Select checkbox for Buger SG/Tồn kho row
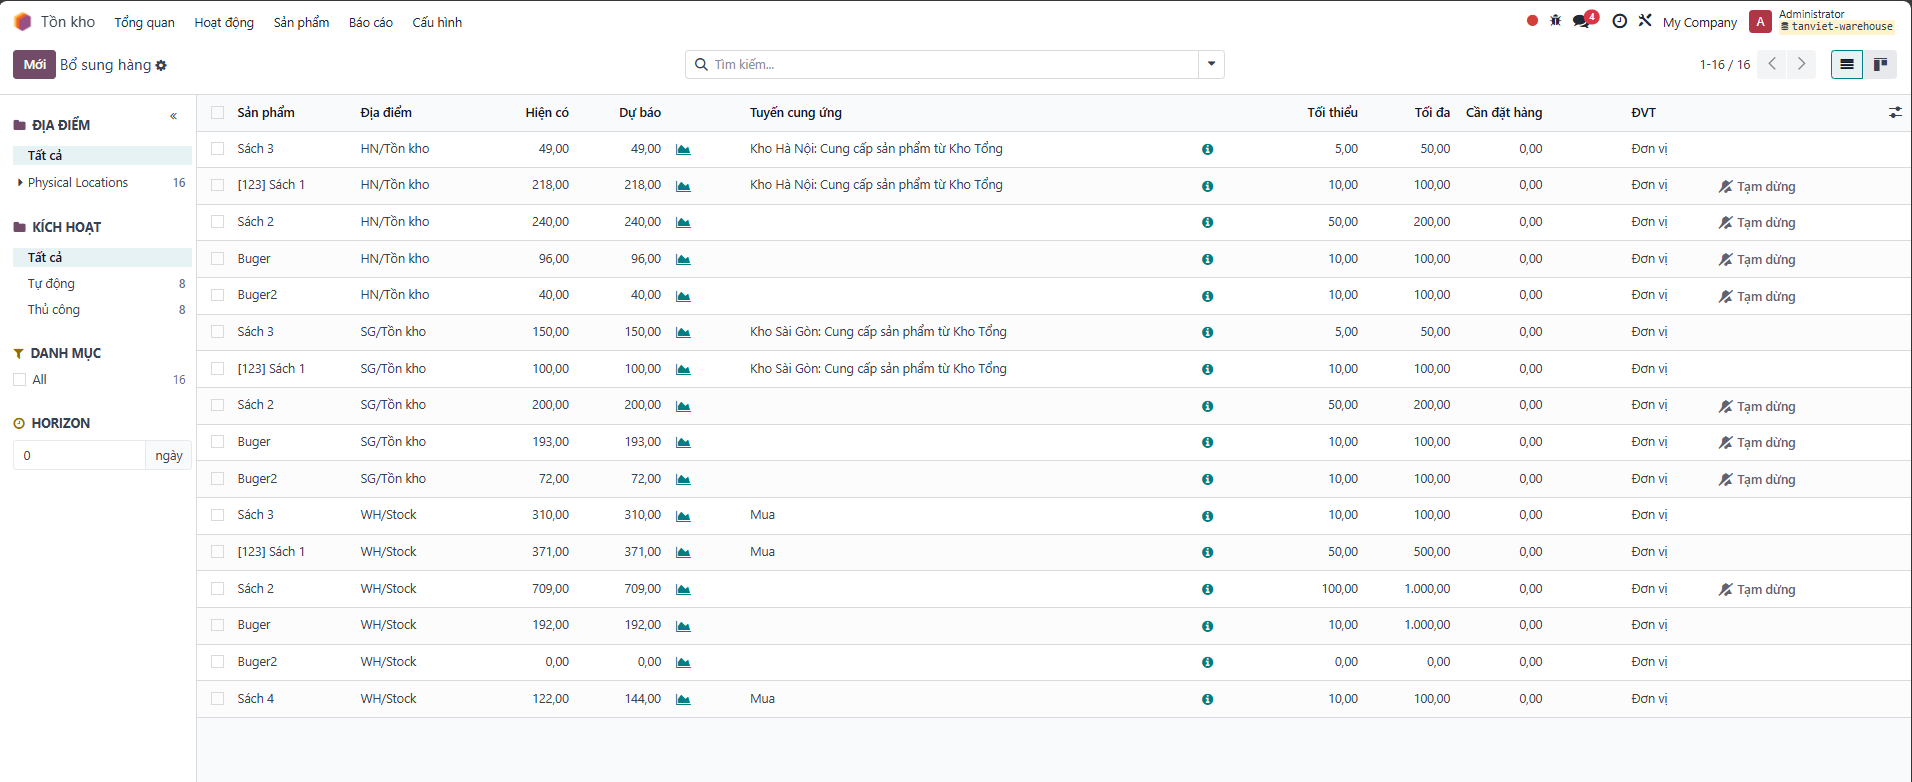The image size is (1912, 782). (x=217, y=442)
